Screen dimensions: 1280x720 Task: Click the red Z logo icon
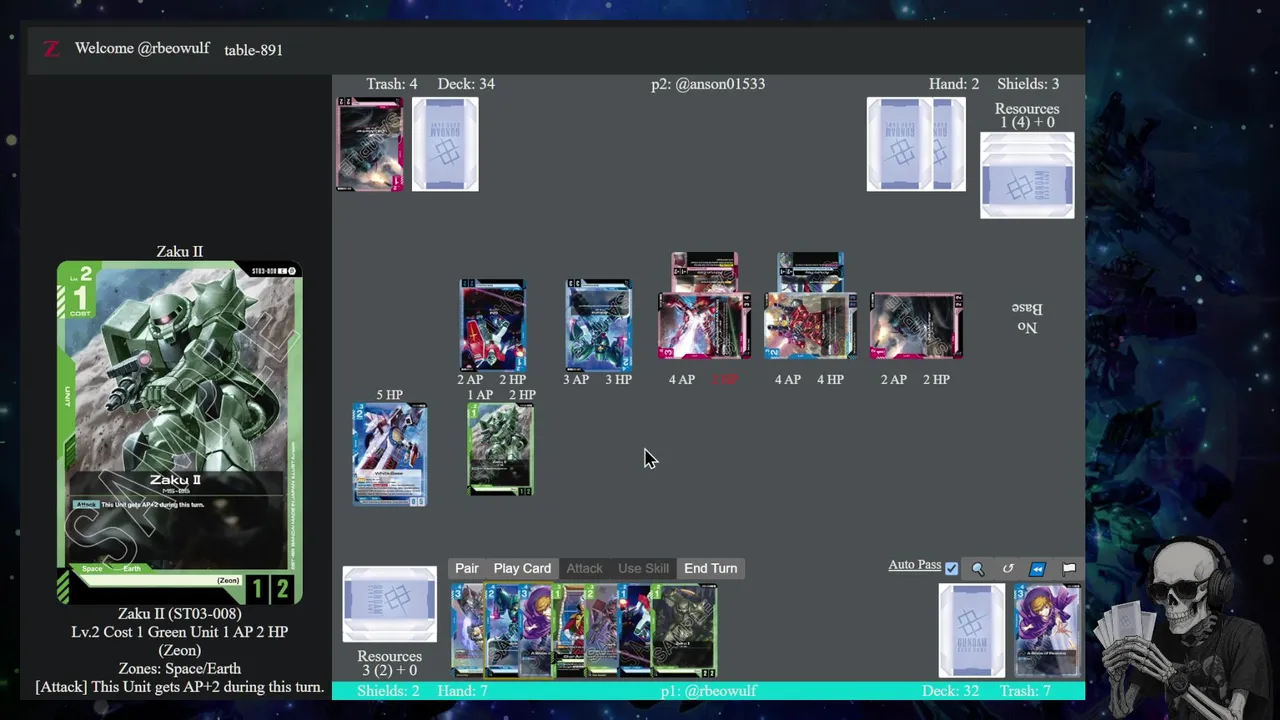(51, 49)
